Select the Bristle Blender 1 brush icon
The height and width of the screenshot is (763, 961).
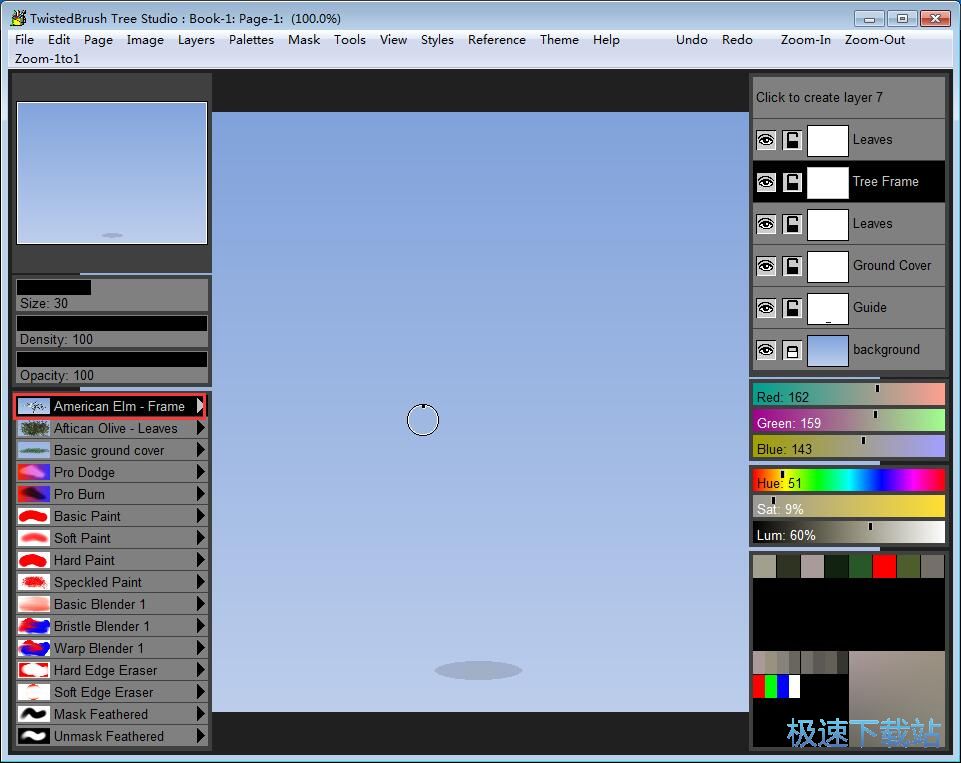click(x=34, y=626)
